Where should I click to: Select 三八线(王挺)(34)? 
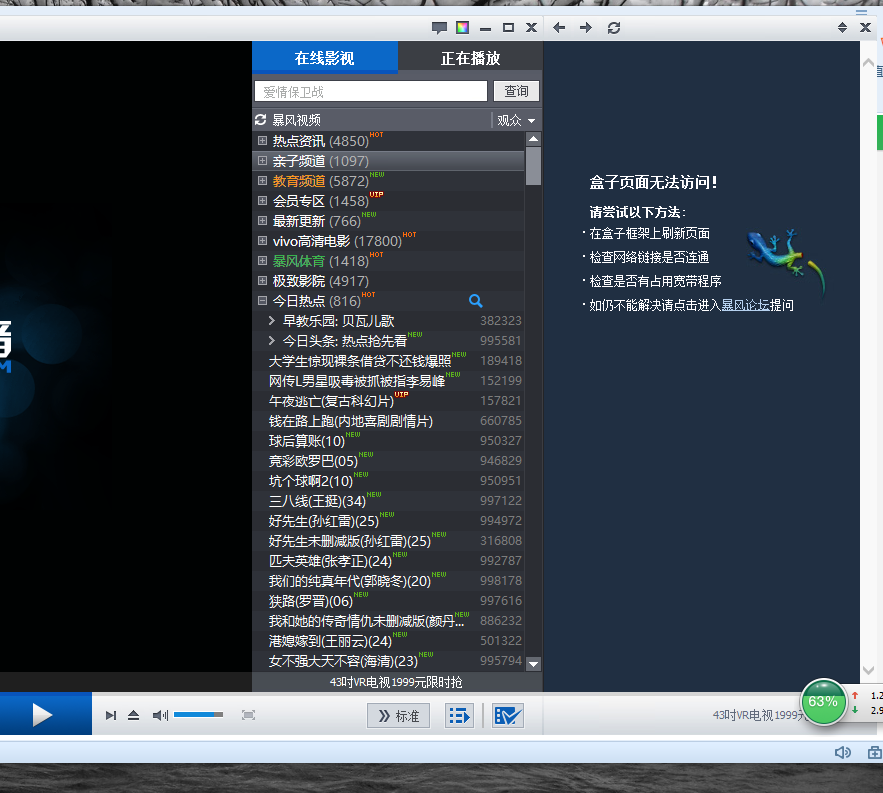pyautogui.click(x=317, y=501)
